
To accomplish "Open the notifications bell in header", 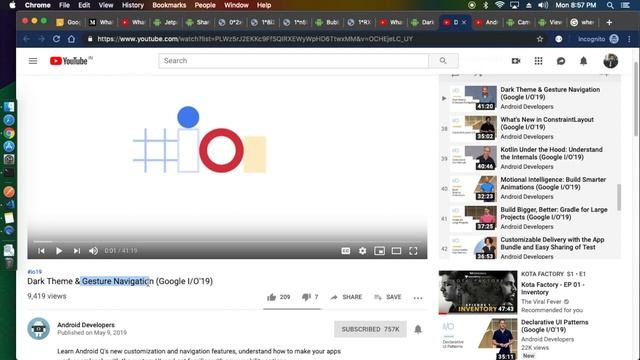I will pyautogui.click(x=583, y=61).
